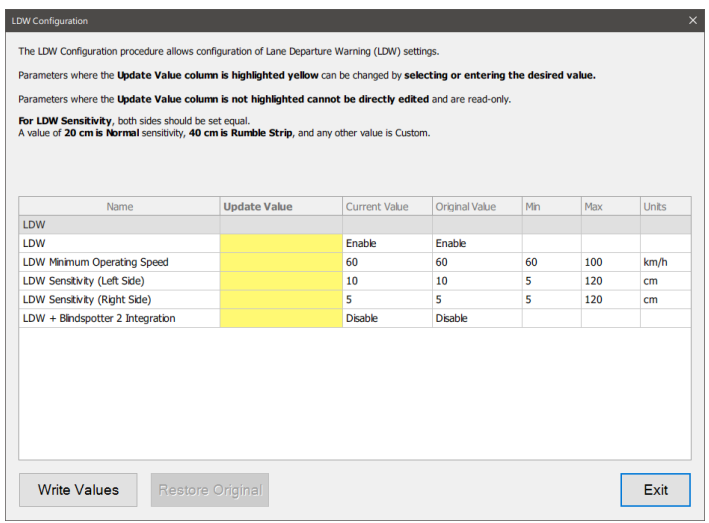Sort by the Current Value column header
The image size is (709, 523).
[x=377, y=206]
